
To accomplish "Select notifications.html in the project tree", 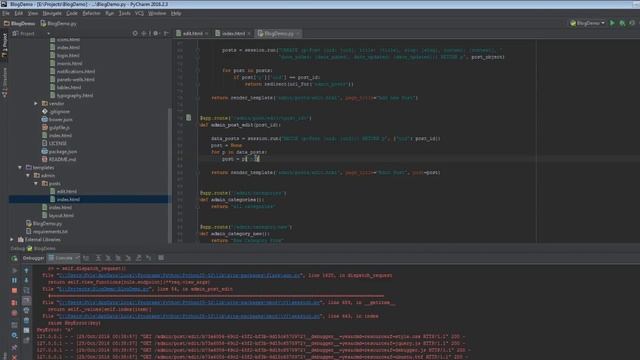I will 72,71.
